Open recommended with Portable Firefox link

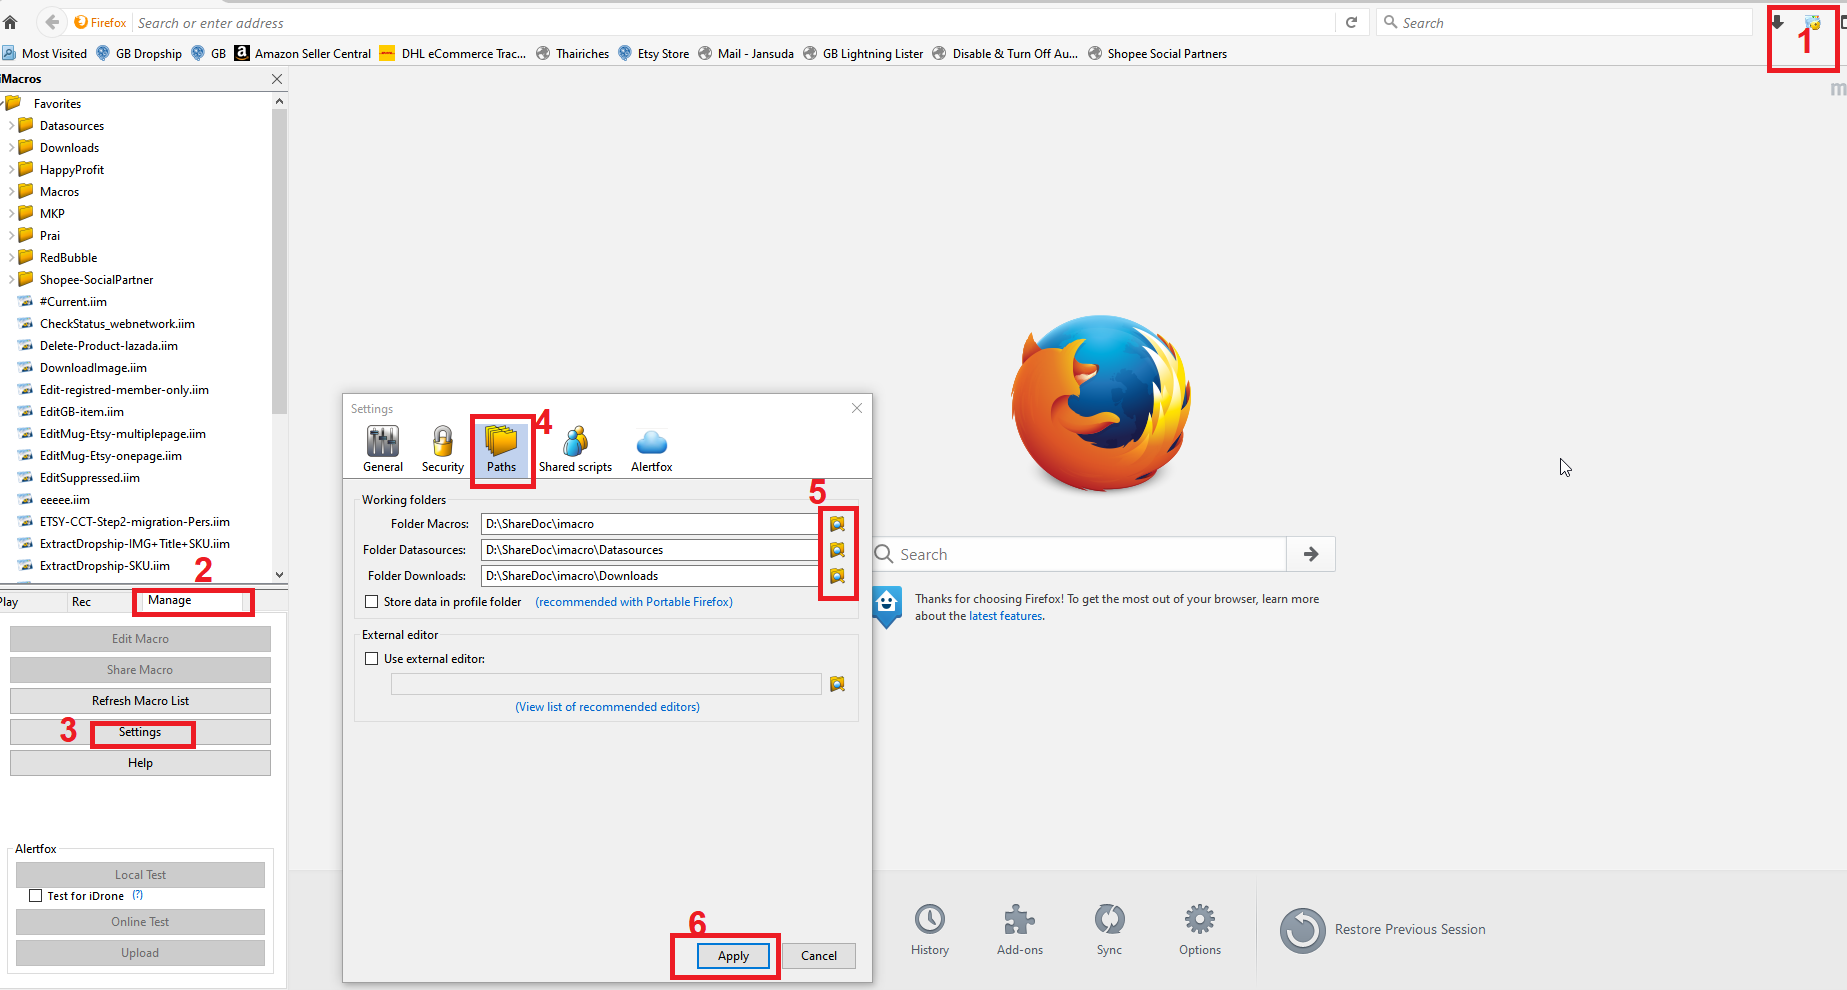[634, 602]
